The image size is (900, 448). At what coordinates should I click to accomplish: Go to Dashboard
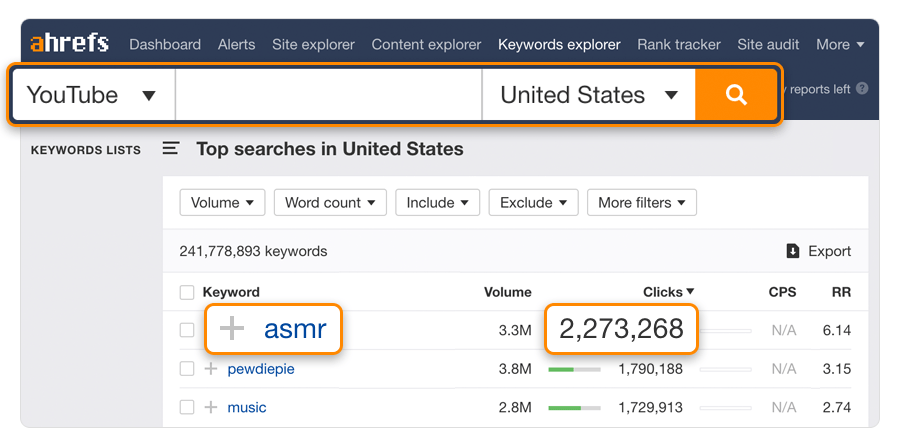[165, 44]
